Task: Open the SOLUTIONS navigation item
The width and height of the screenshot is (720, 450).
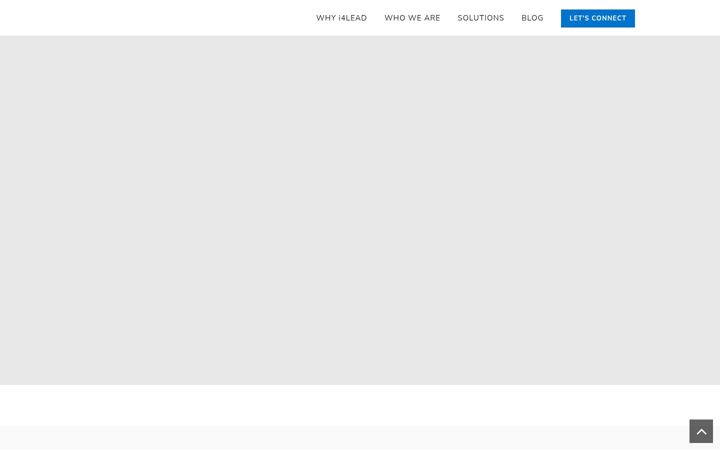Action: (480, 18)
